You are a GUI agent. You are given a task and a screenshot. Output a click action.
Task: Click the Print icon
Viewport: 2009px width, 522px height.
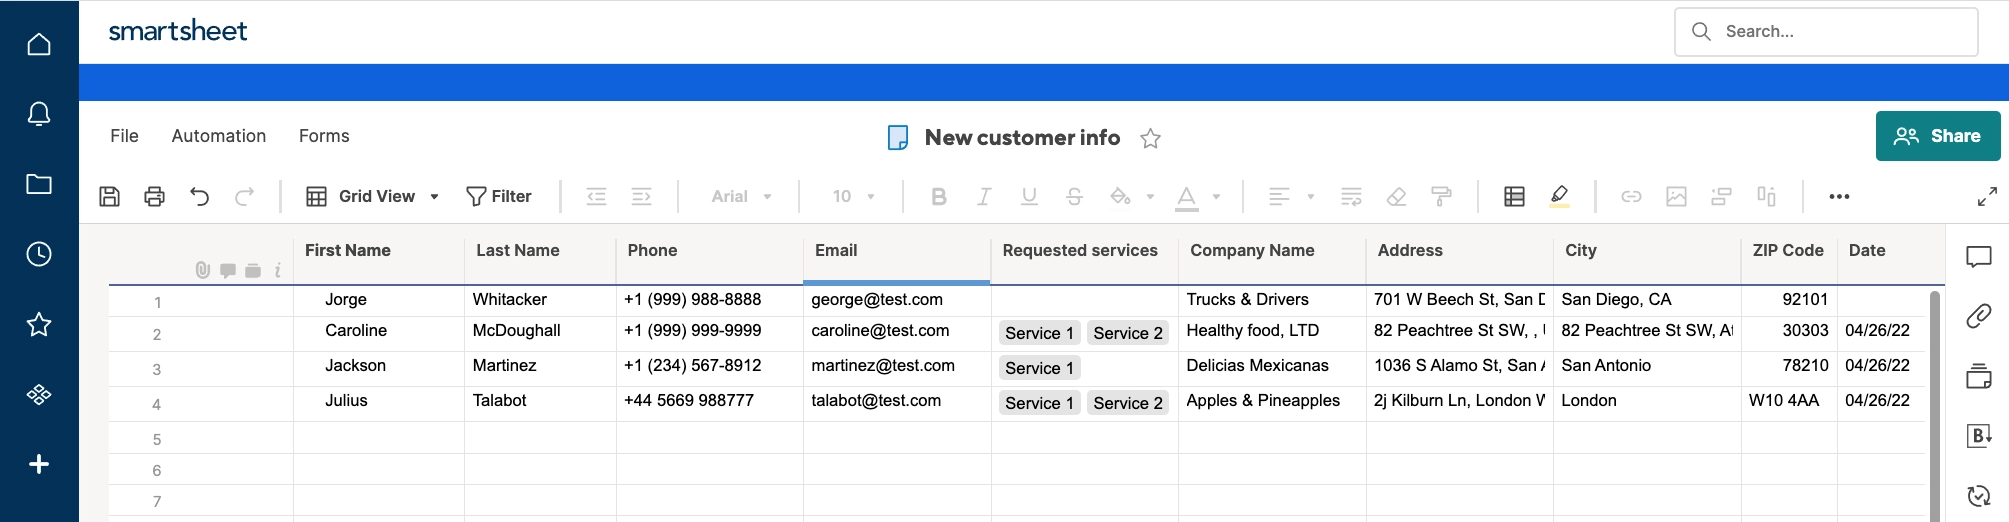154,196
